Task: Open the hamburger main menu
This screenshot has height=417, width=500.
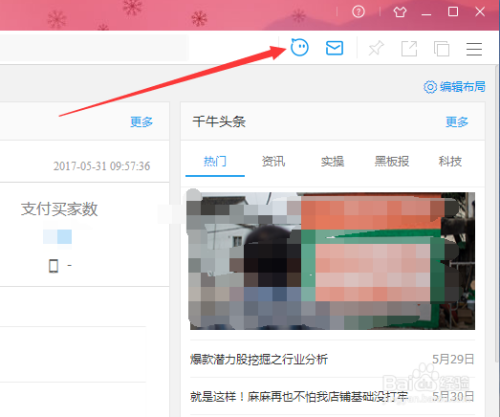Action: pyautogui.click(x=474, y=49)
